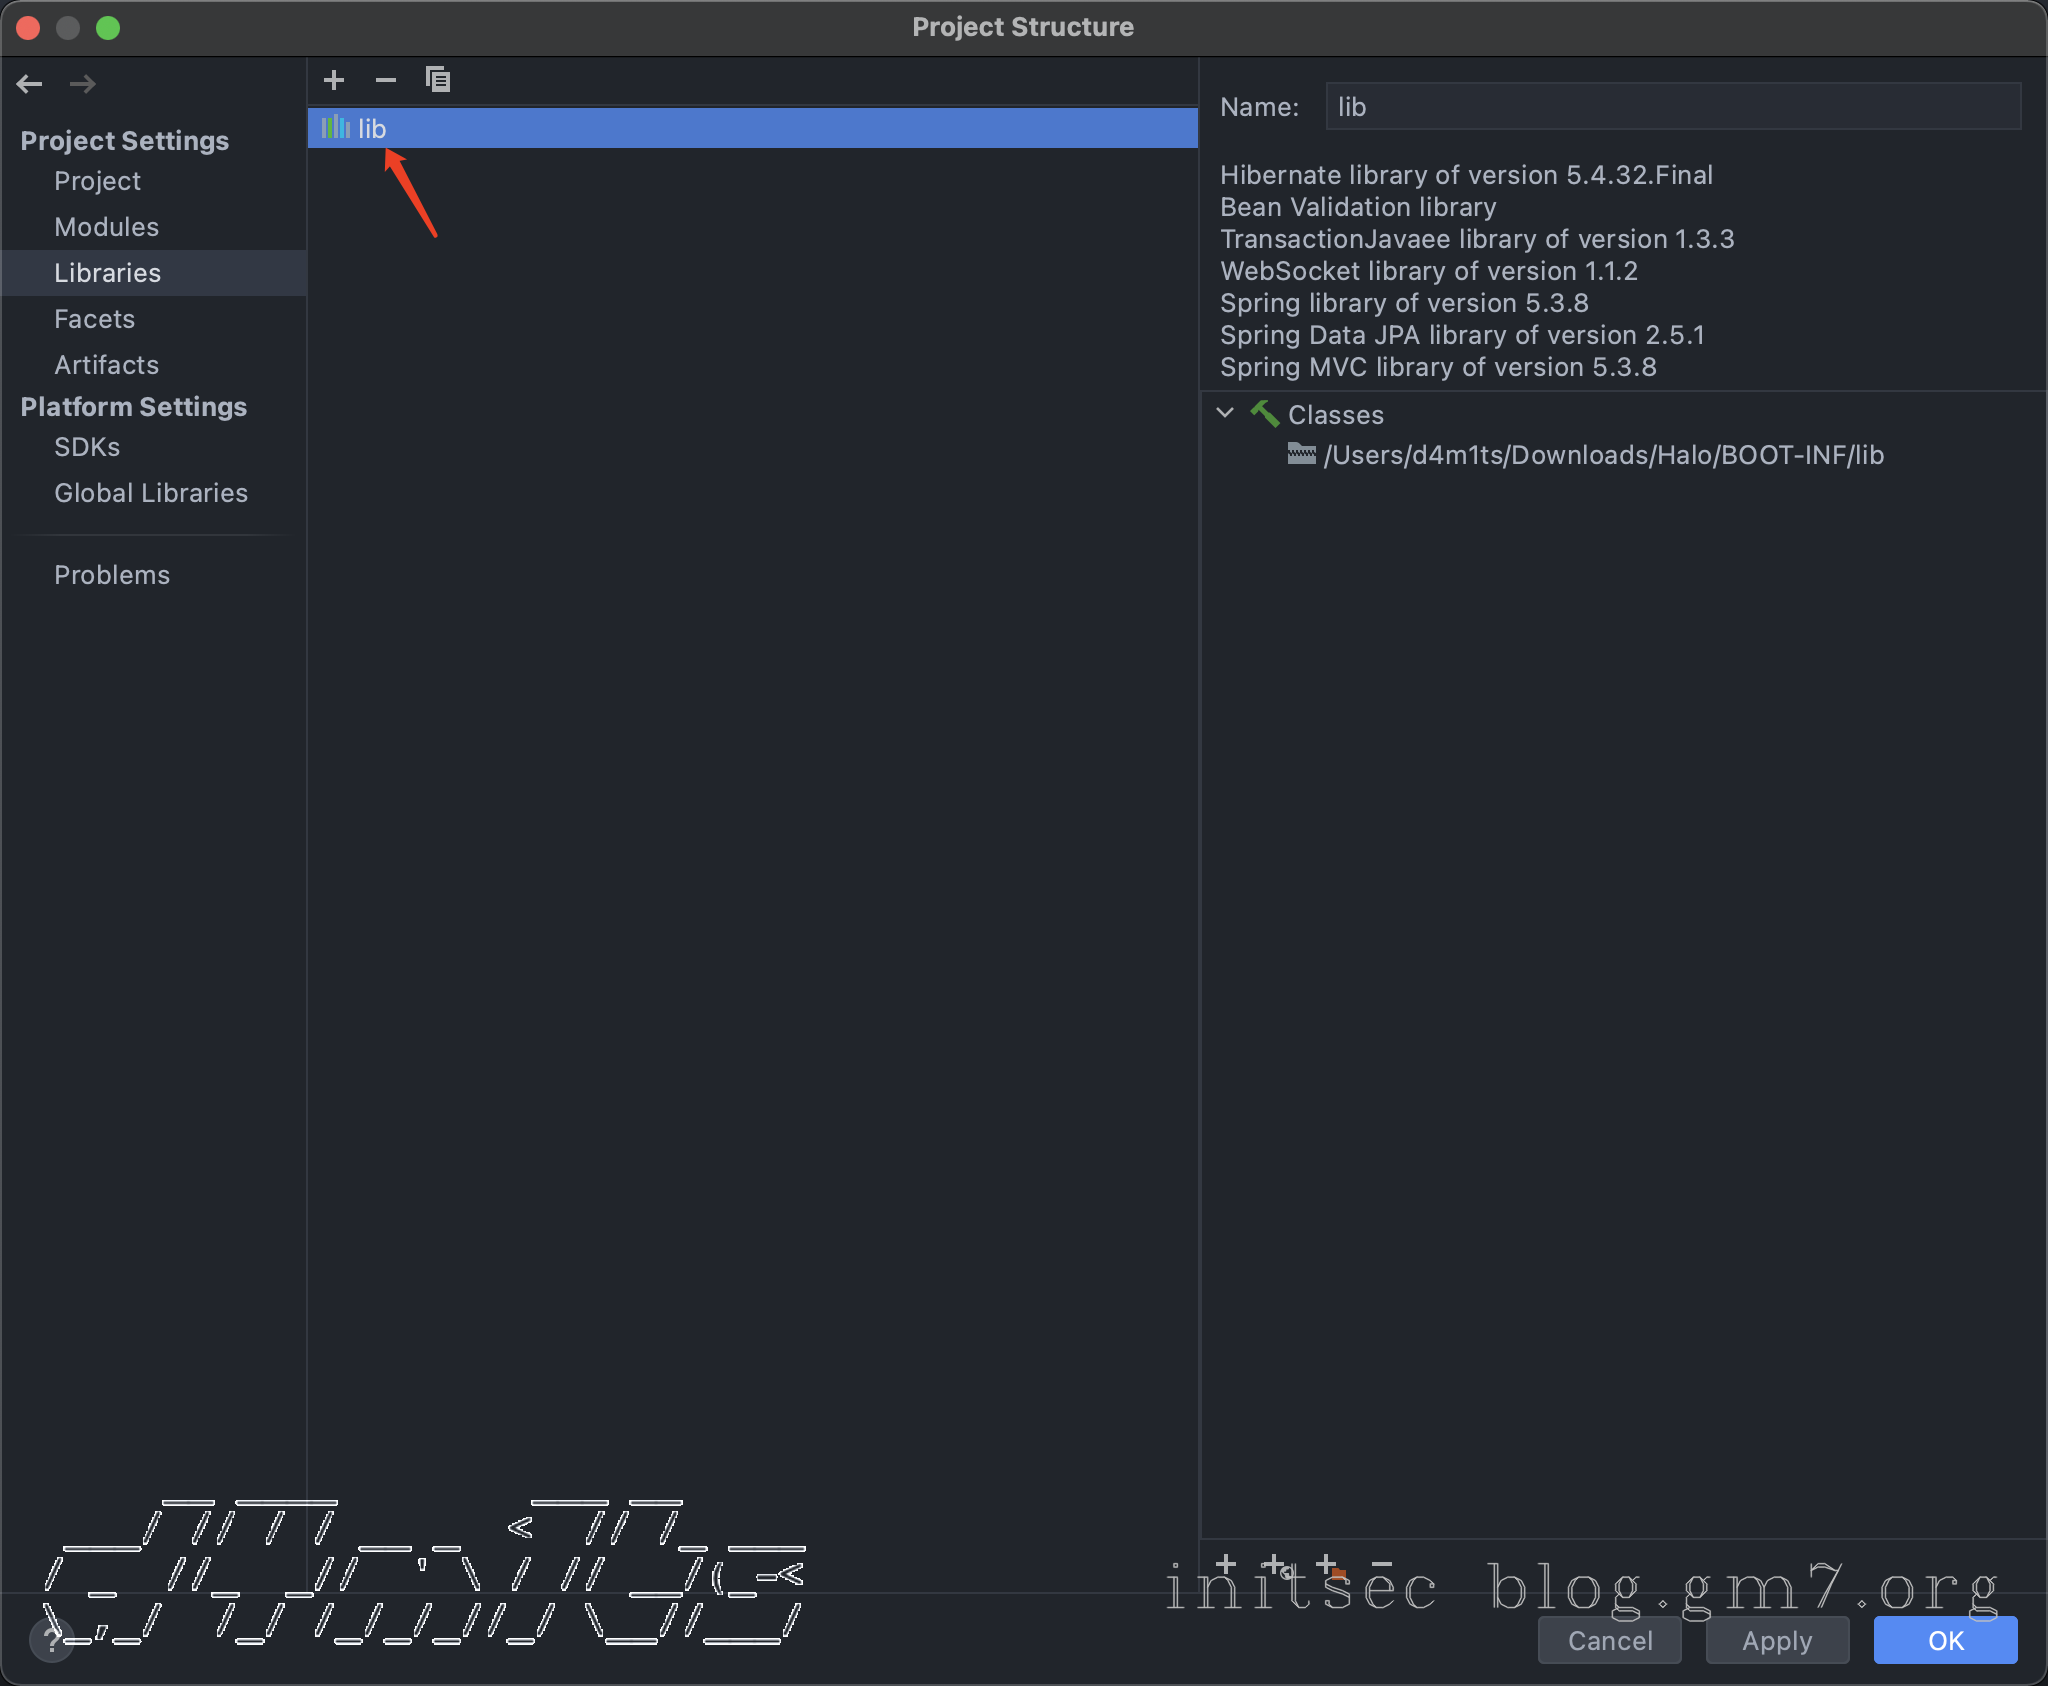This screenshot has height=1686, width=2048.
Task: Switch to the Artifacts section
Action: pyautogui.click(x=106, y=365)
